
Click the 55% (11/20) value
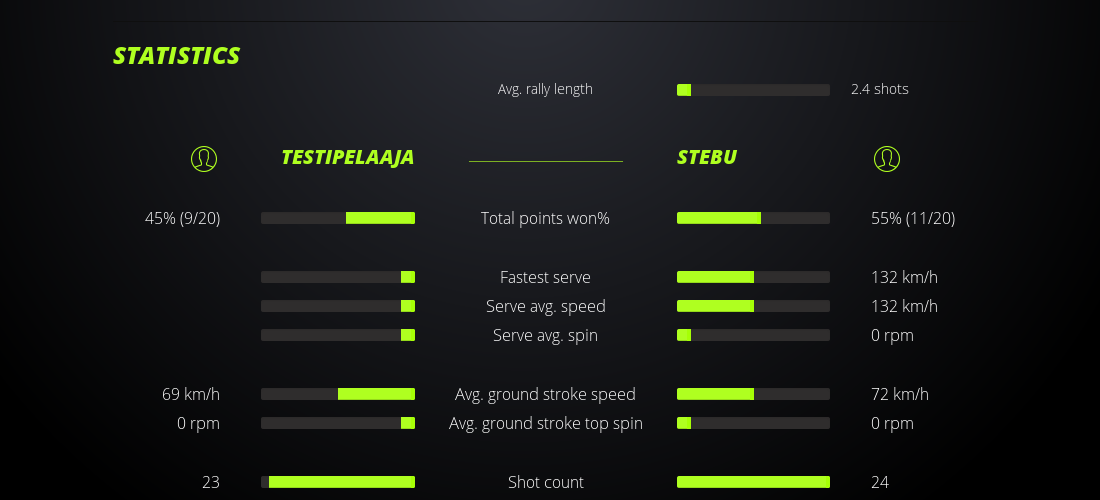pyautogui.click(x=913, y=218)
